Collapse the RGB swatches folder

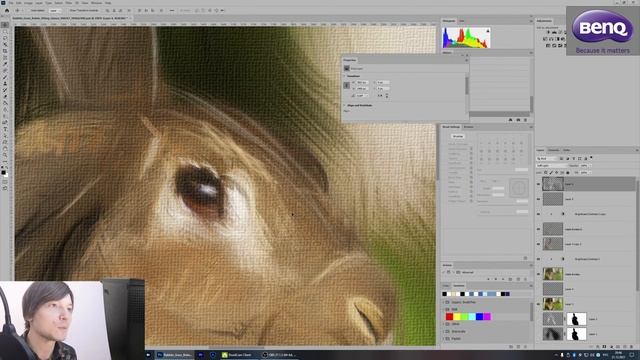(444, 309)
